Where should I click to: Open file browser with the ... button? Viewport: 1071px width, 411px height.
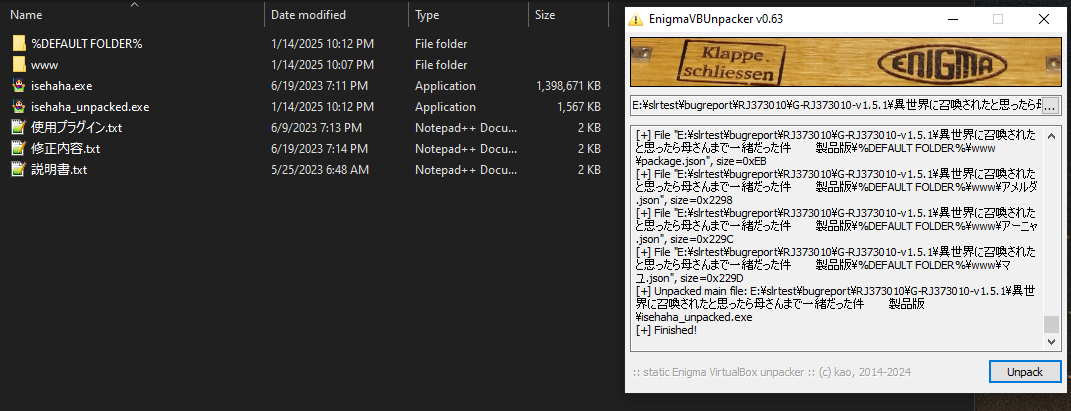[x=1051, y=106]
